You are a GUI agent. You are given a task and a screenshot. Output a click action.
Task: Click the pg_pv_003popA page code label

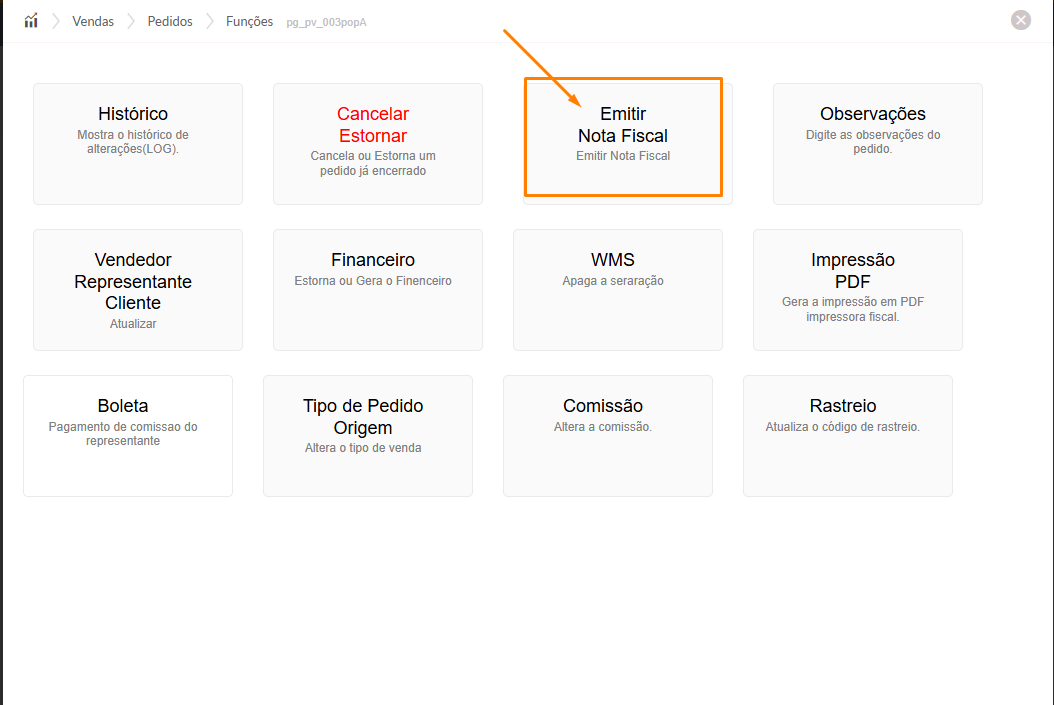tap(326, 22)
